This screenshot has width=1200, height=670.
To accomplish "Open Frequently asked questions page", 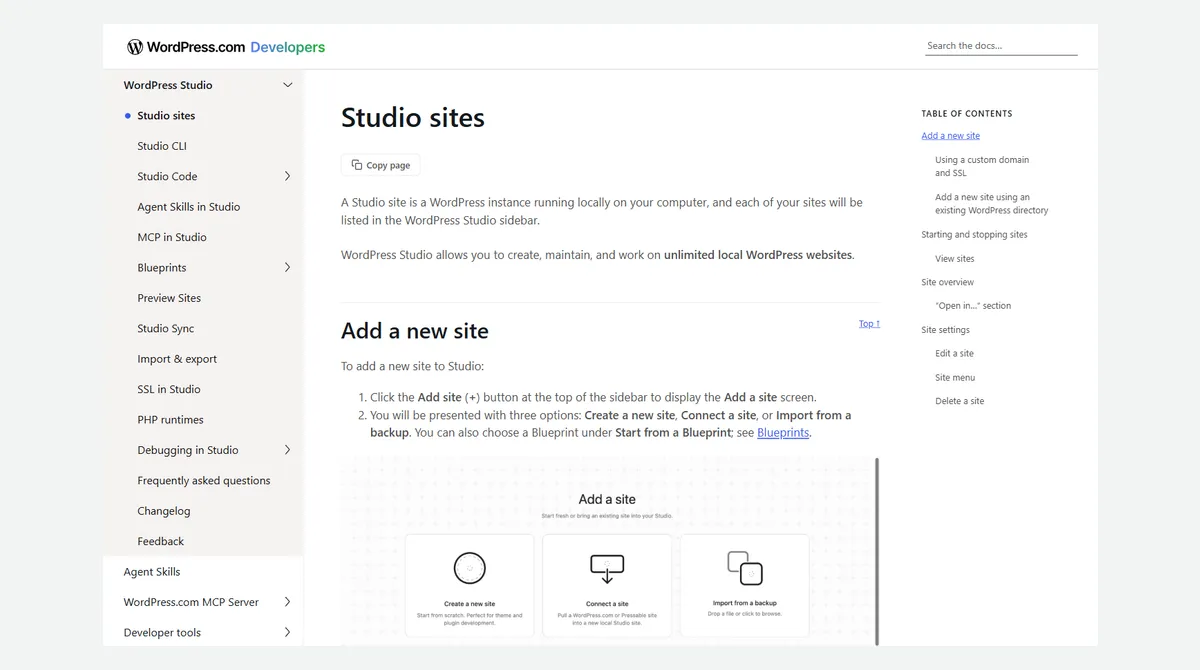I will [204, 480].
